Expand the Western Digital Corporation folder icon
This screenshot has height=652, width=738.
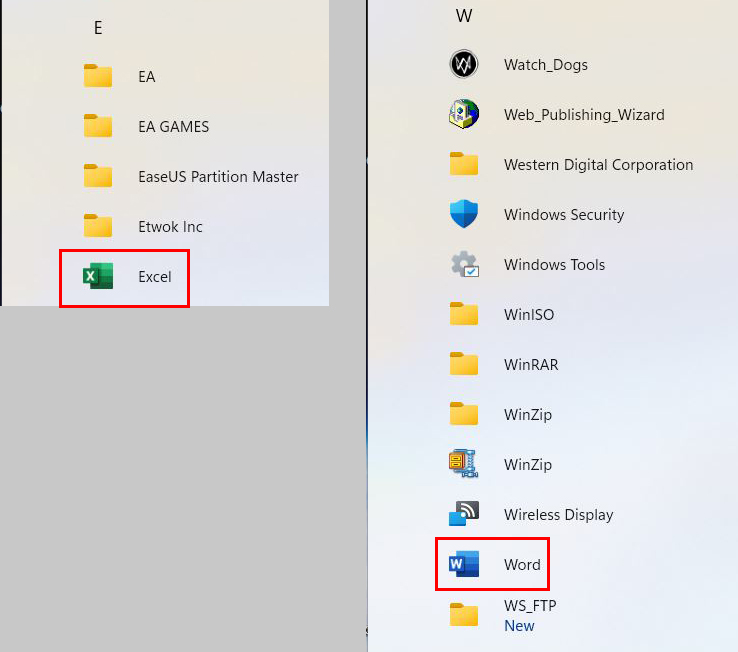(x=464, y=164)
